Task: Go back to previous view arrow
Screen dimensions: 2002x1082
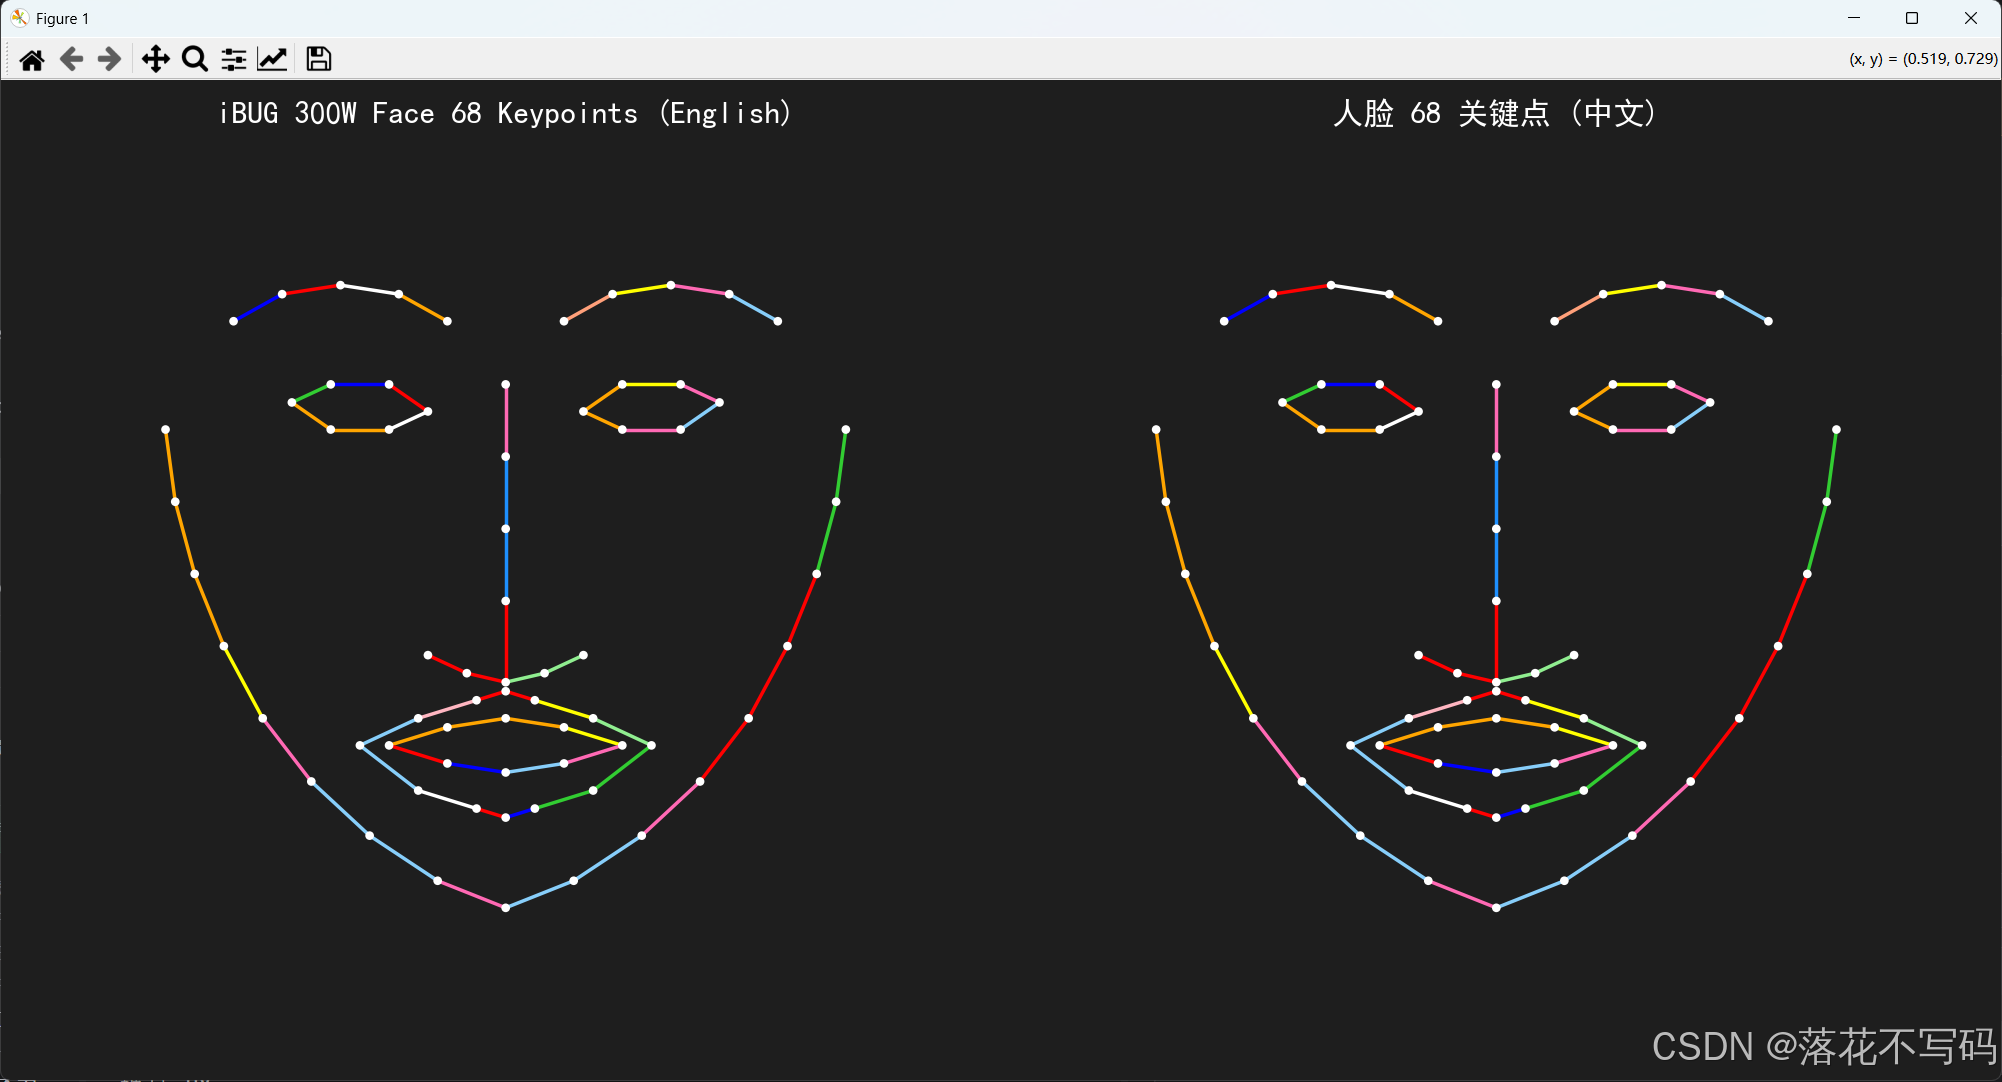Action: tap(71, 60)
